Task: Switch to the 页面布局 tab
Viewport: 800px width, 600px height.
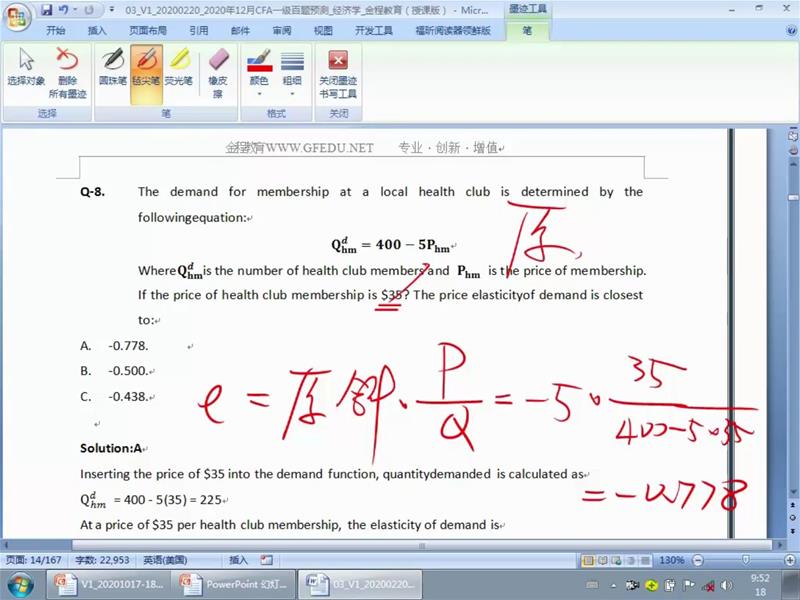Action: pyautogui.click(x=148, y=31)
